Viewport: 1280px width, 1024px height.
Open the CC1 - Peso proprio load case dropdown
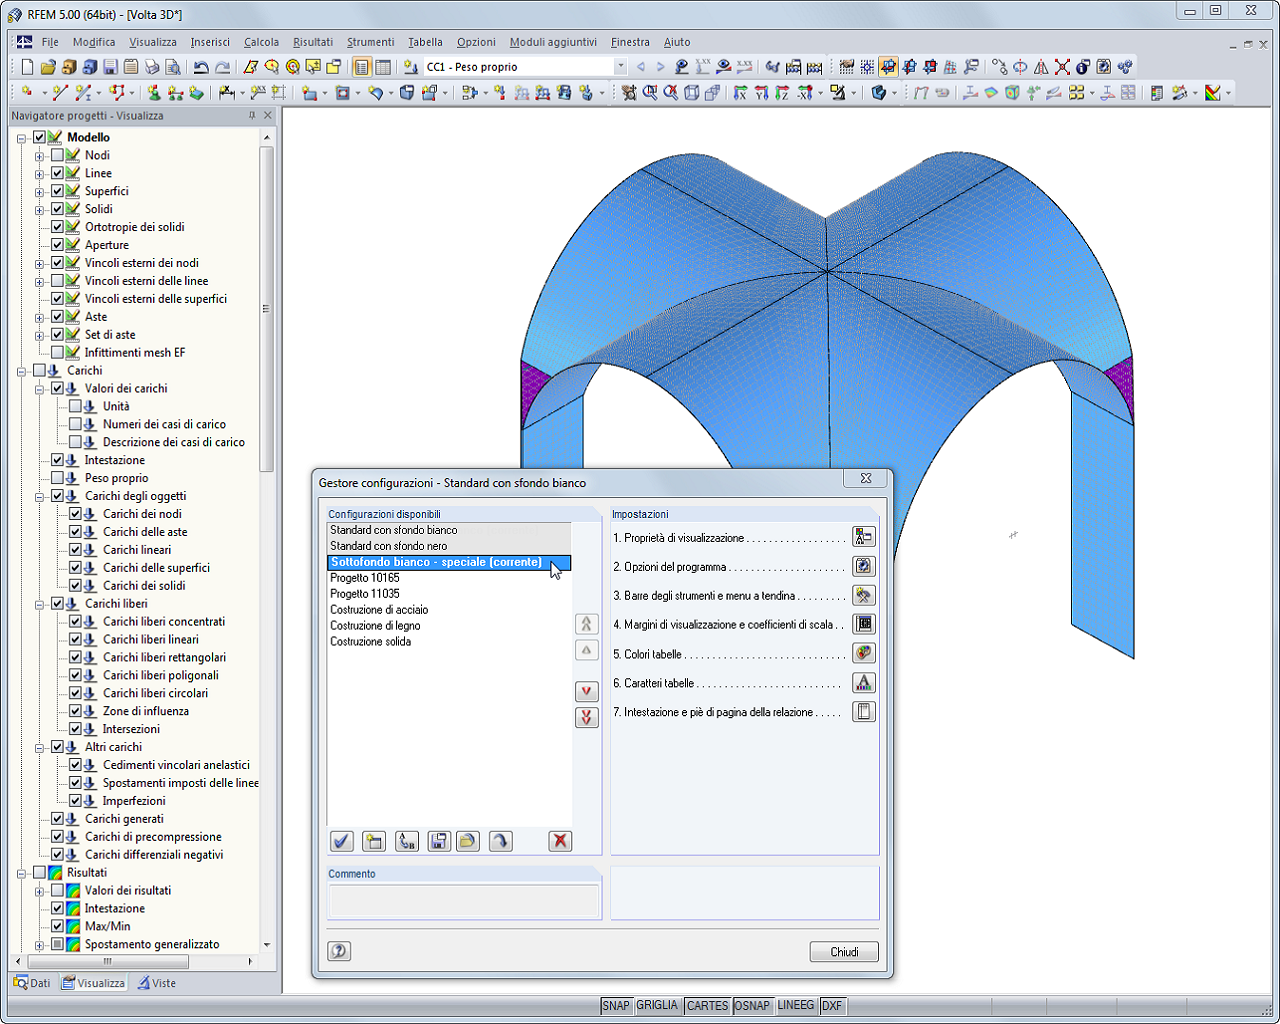(620, 66)
